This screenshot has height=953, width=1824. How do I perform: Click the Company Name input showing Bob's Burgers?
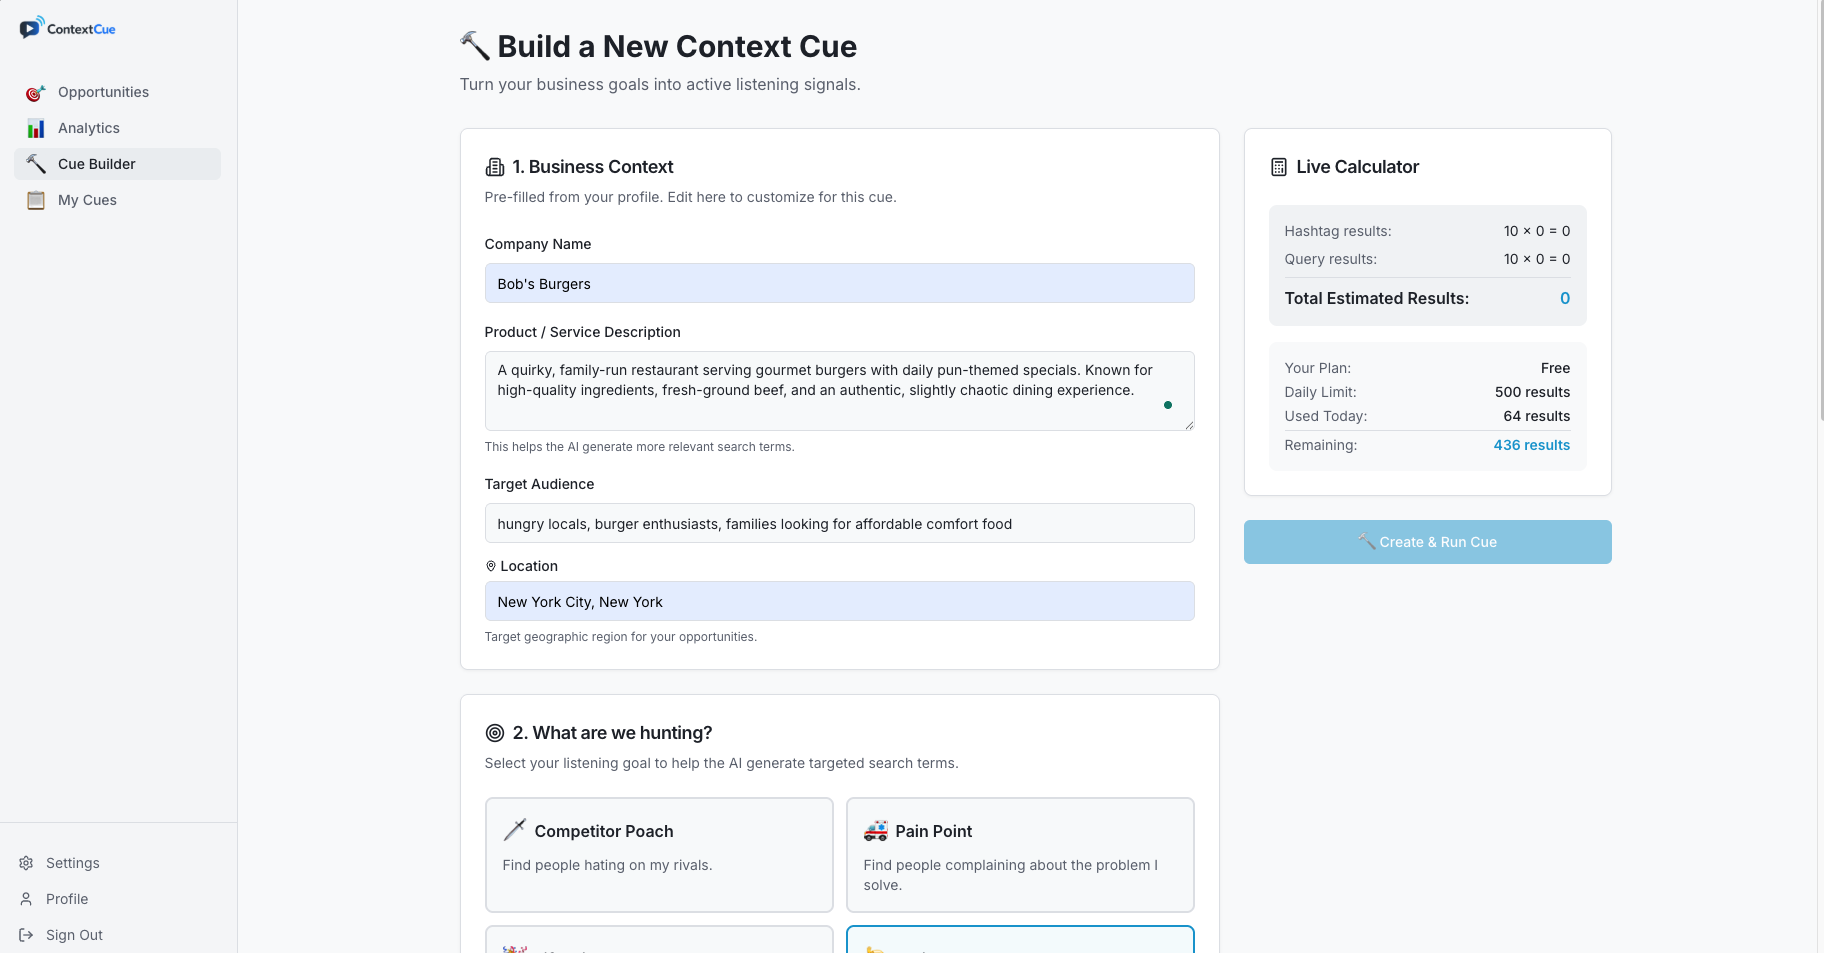click(839, 283)
